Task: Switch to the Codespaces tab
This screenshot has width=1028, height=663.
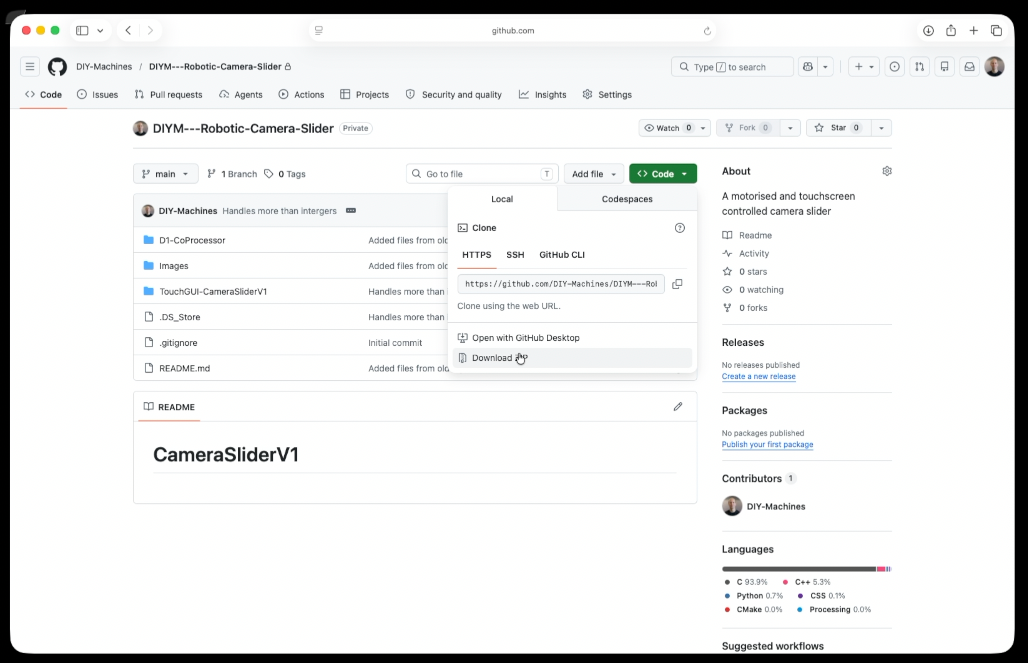Action: click(627, 199)
